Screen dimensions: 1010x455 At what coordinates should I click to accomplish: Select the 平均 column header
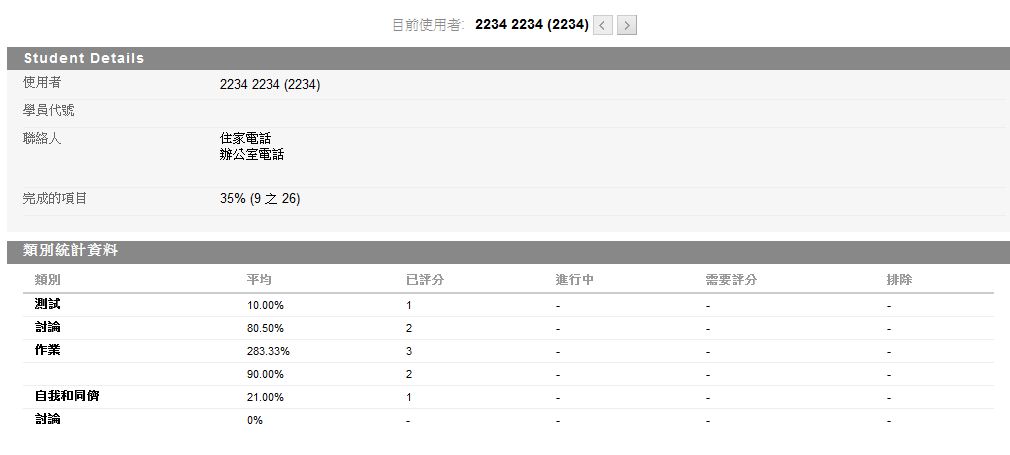coord(259,280)
